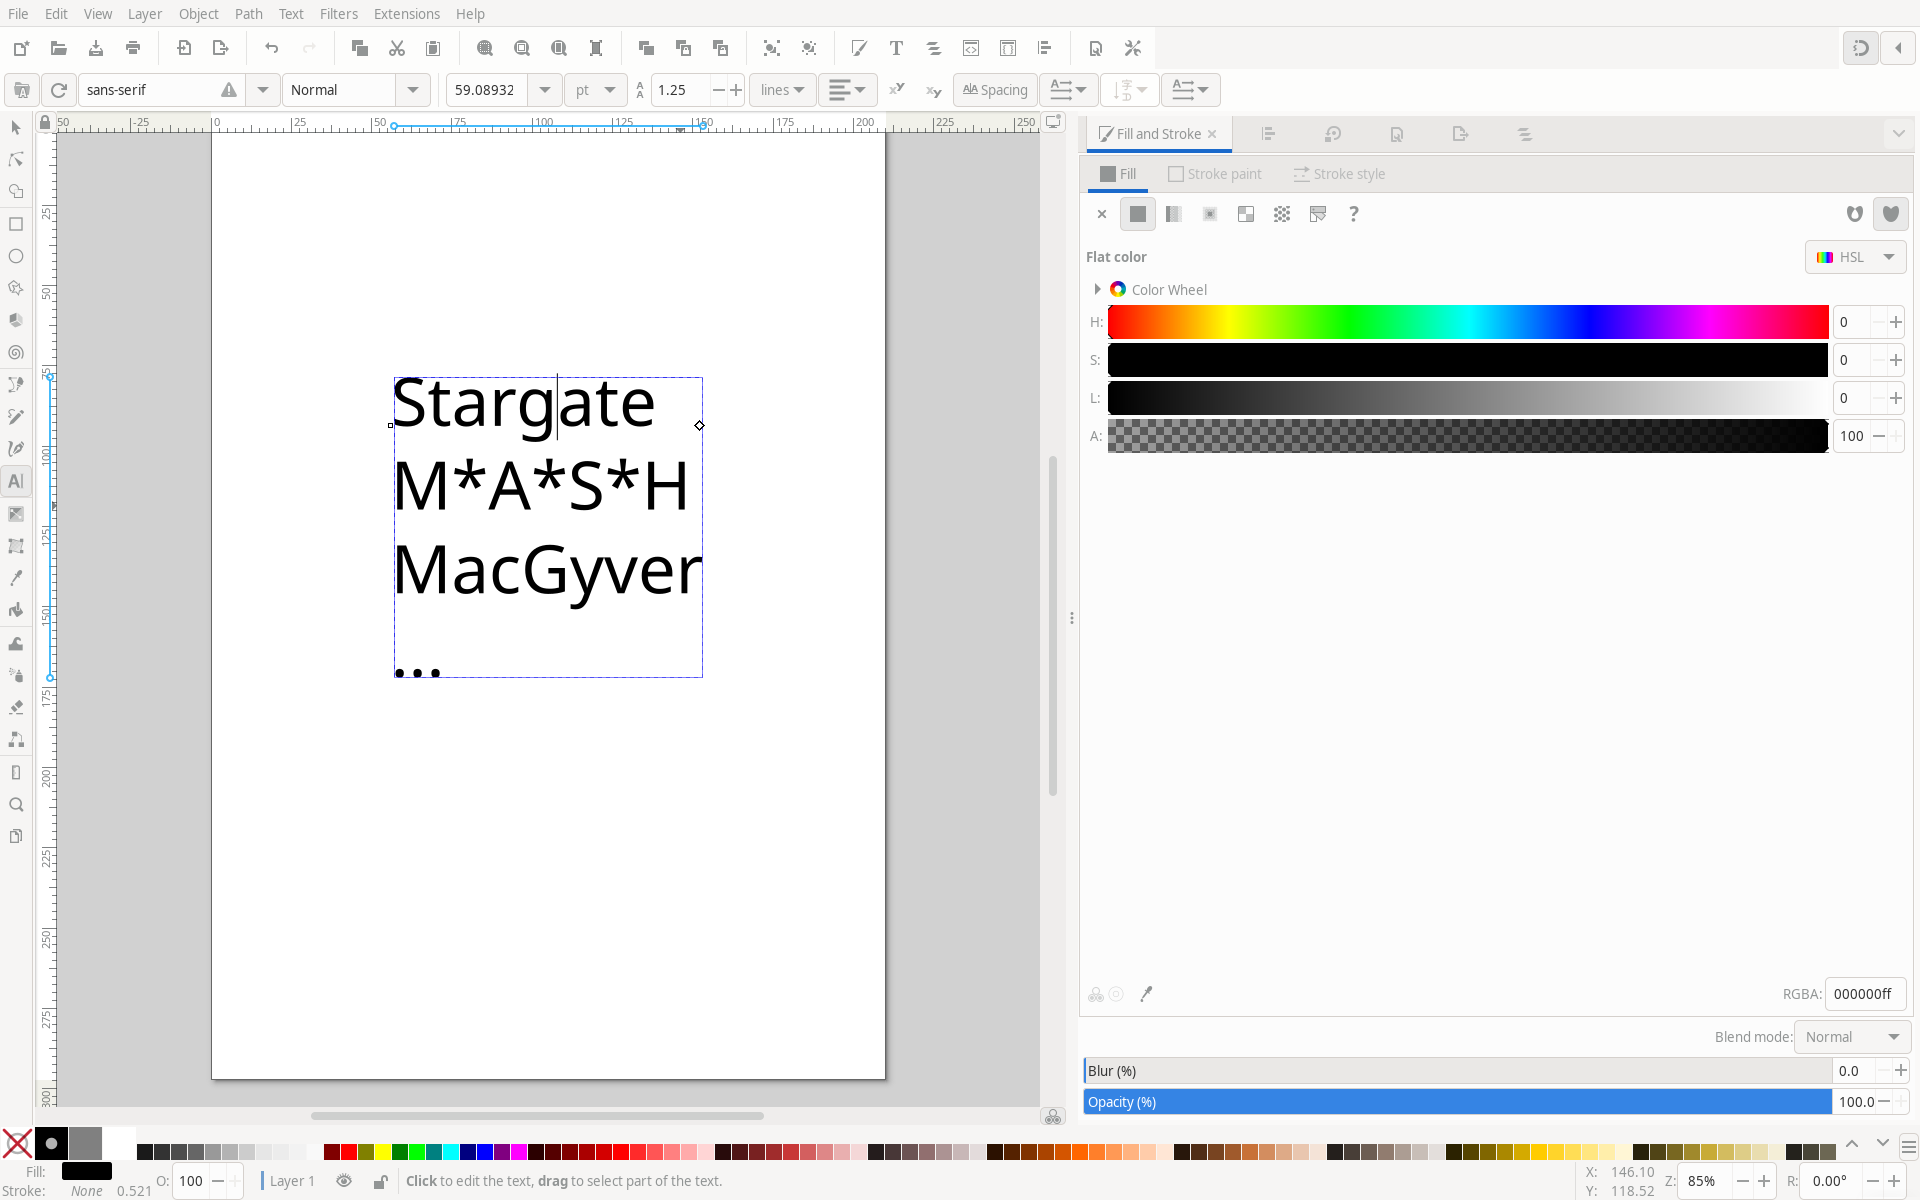Open the HSL color mode dropdown
Image resolution: width=1920 pixels, height=1200 pixels.
point(1855,257)
